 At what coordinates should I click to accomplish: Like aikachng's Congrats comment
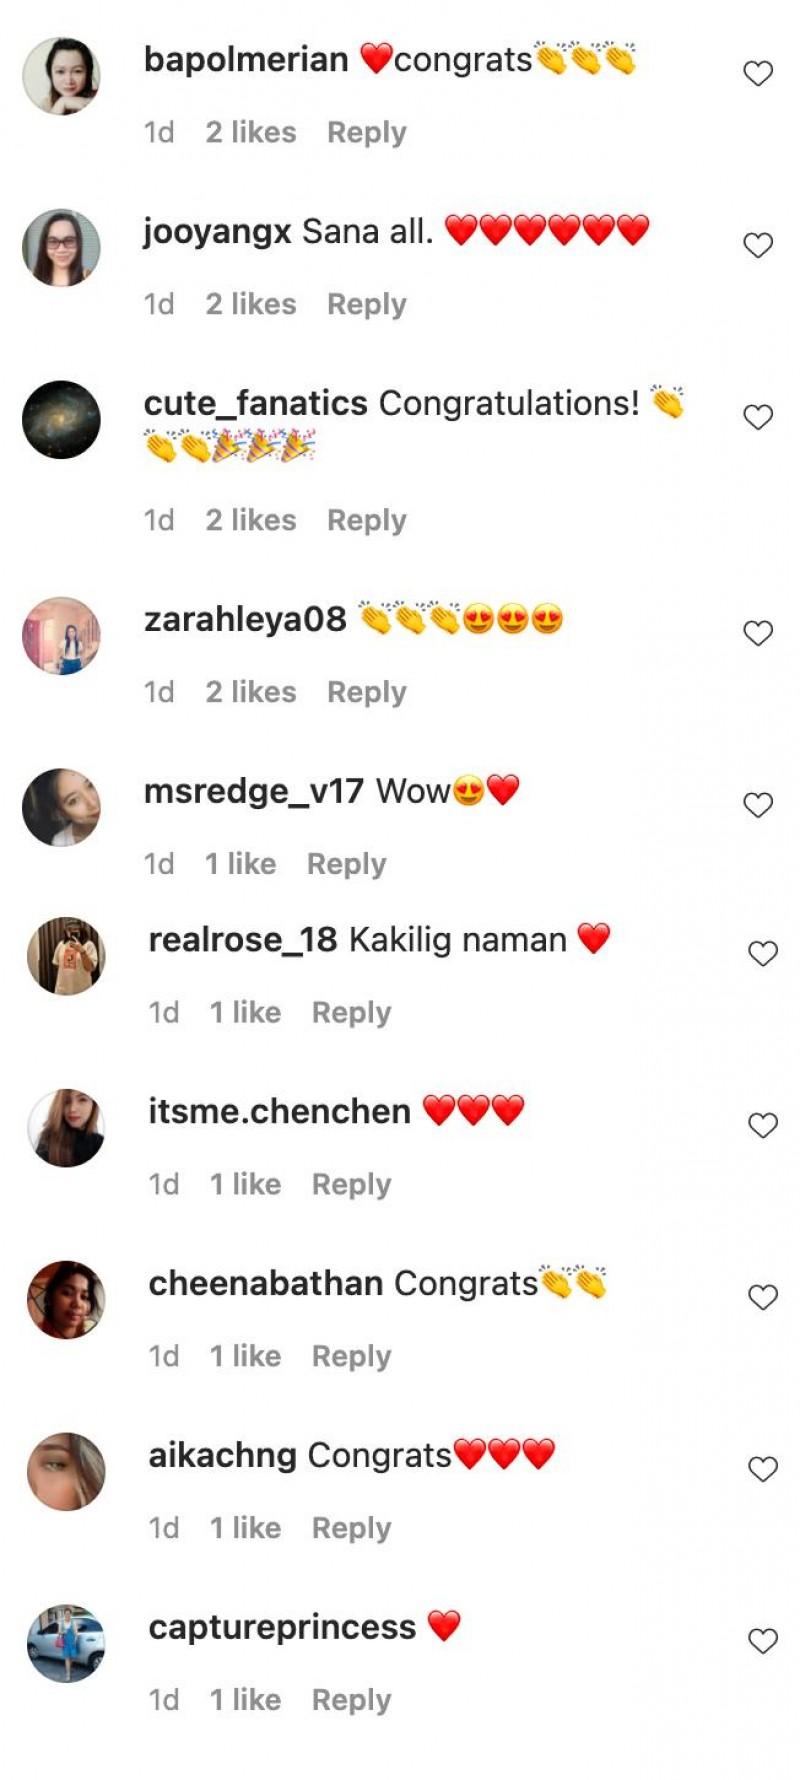[x=763, y=1470]
